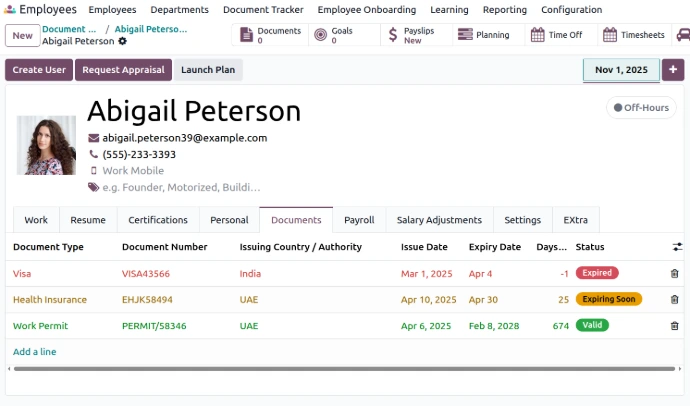Remove the Work Permit row via trash icon

tap(674, 325)
